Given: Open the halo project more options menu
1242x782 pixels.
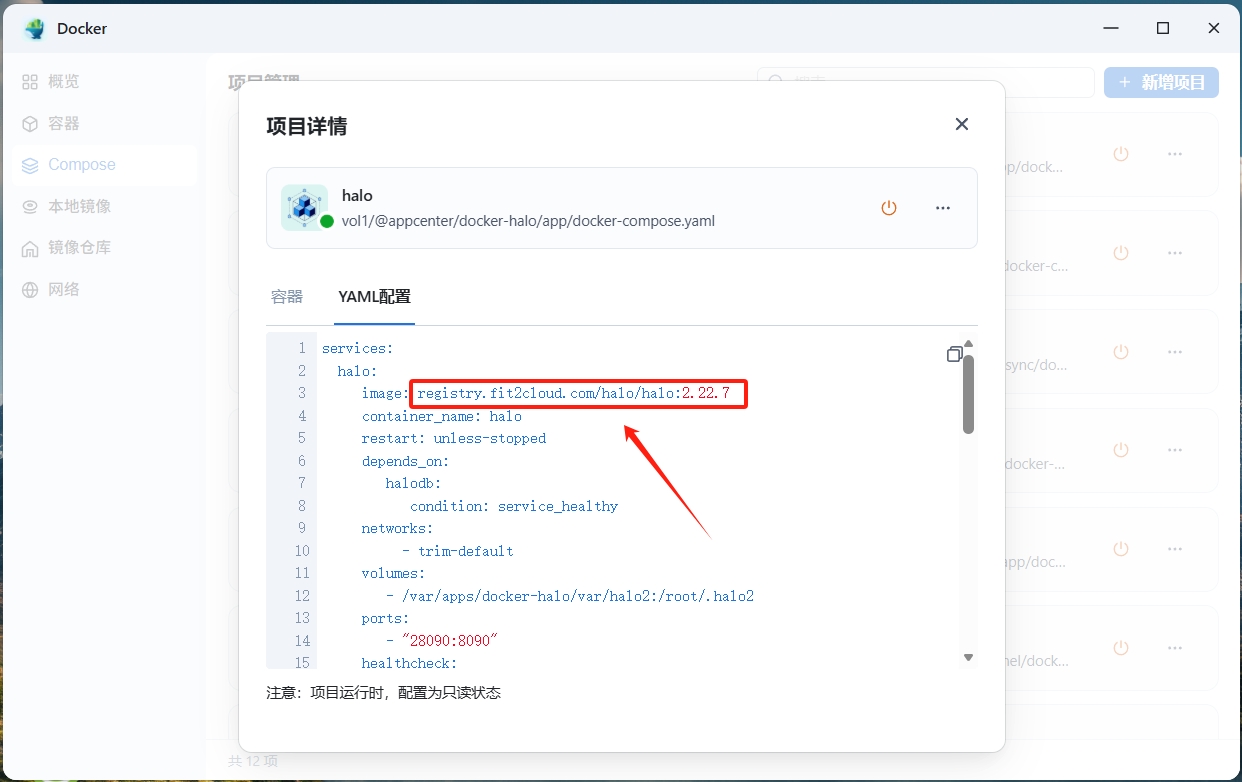Looking at the screenshot, I should 942,208.
